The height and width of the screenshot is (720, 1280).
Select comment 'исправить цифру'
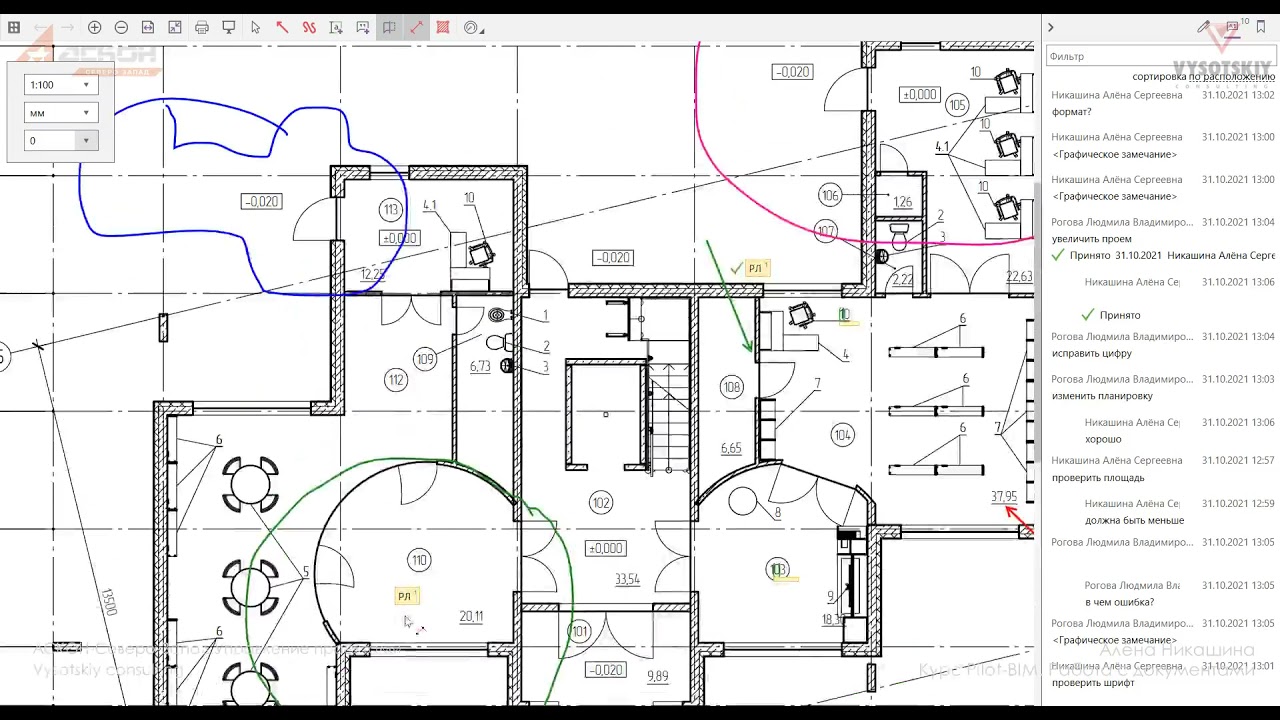coord(1092,353)
